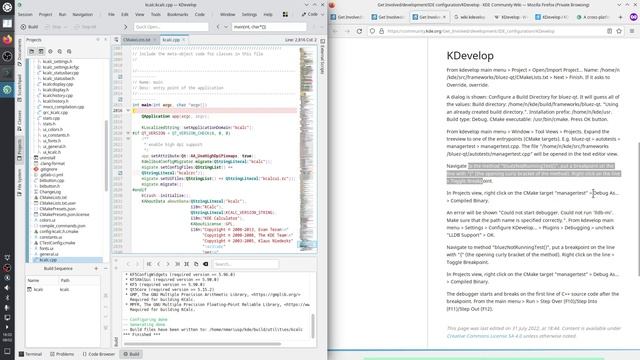Click the second icon in the Projects panel toolbar

(x=41, y=51)
